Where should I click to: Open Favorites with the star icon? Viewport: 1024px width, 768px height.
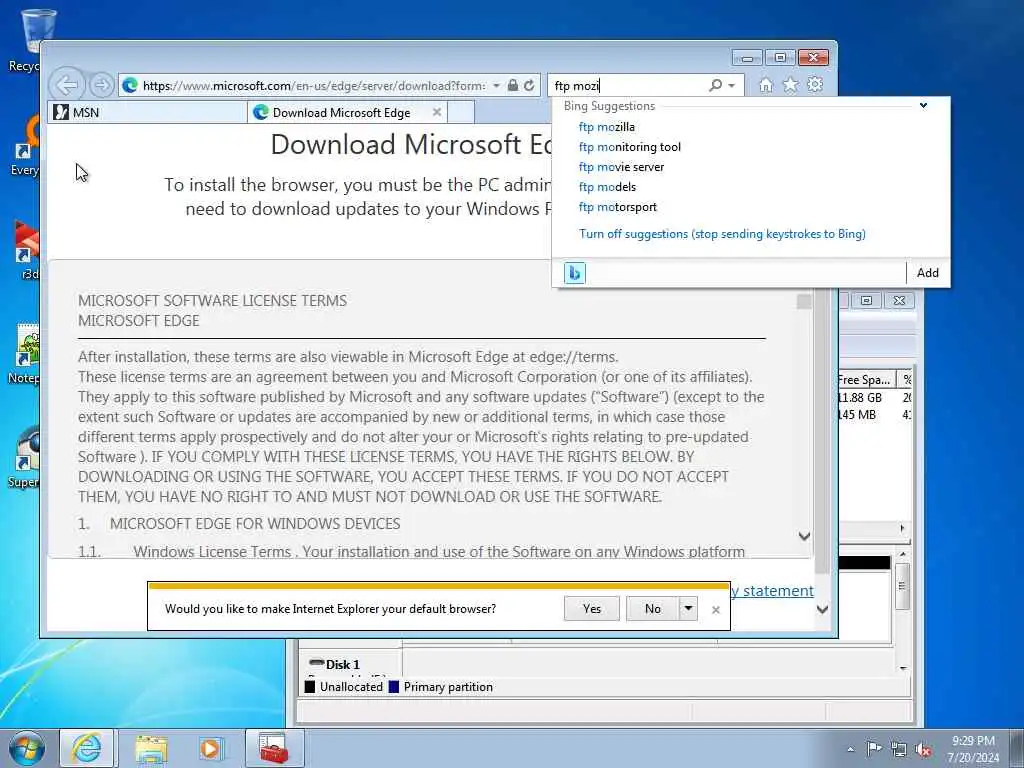pos(790,85)
